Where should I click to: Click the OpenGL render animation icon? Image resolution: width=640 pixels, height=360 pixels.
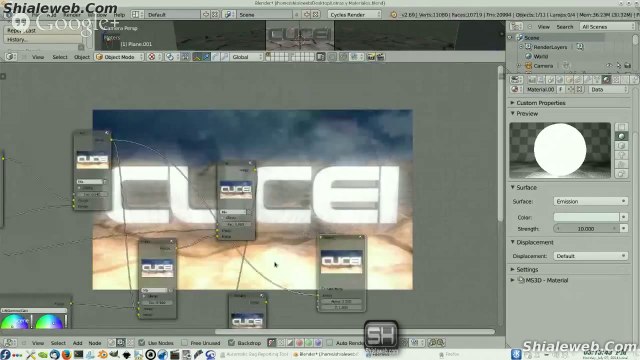(x=380, y=57)
